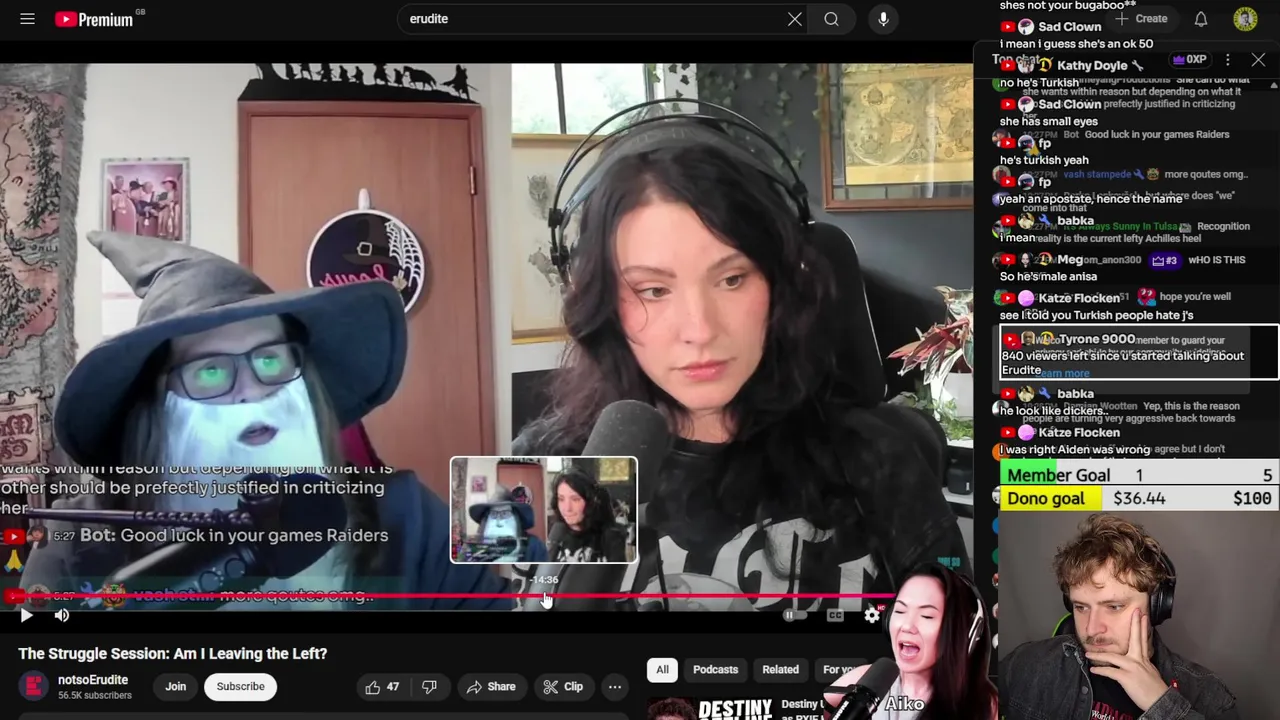The image size is (1280, 720).
Task: Select the All filter chip
Action: [x=662, y=669]
